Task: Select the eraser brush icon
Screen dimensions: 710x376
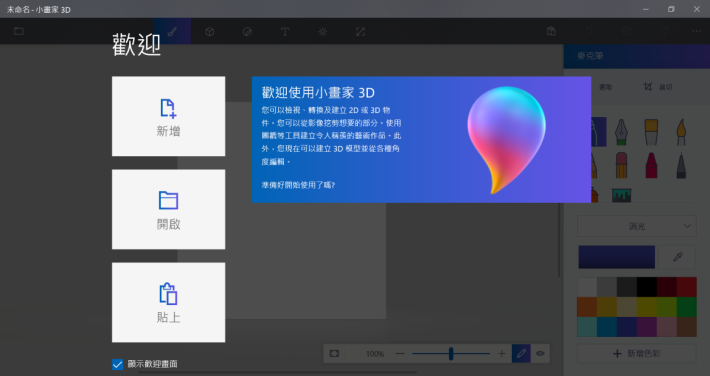Action: pyautogui.click(x=621, y=165)
